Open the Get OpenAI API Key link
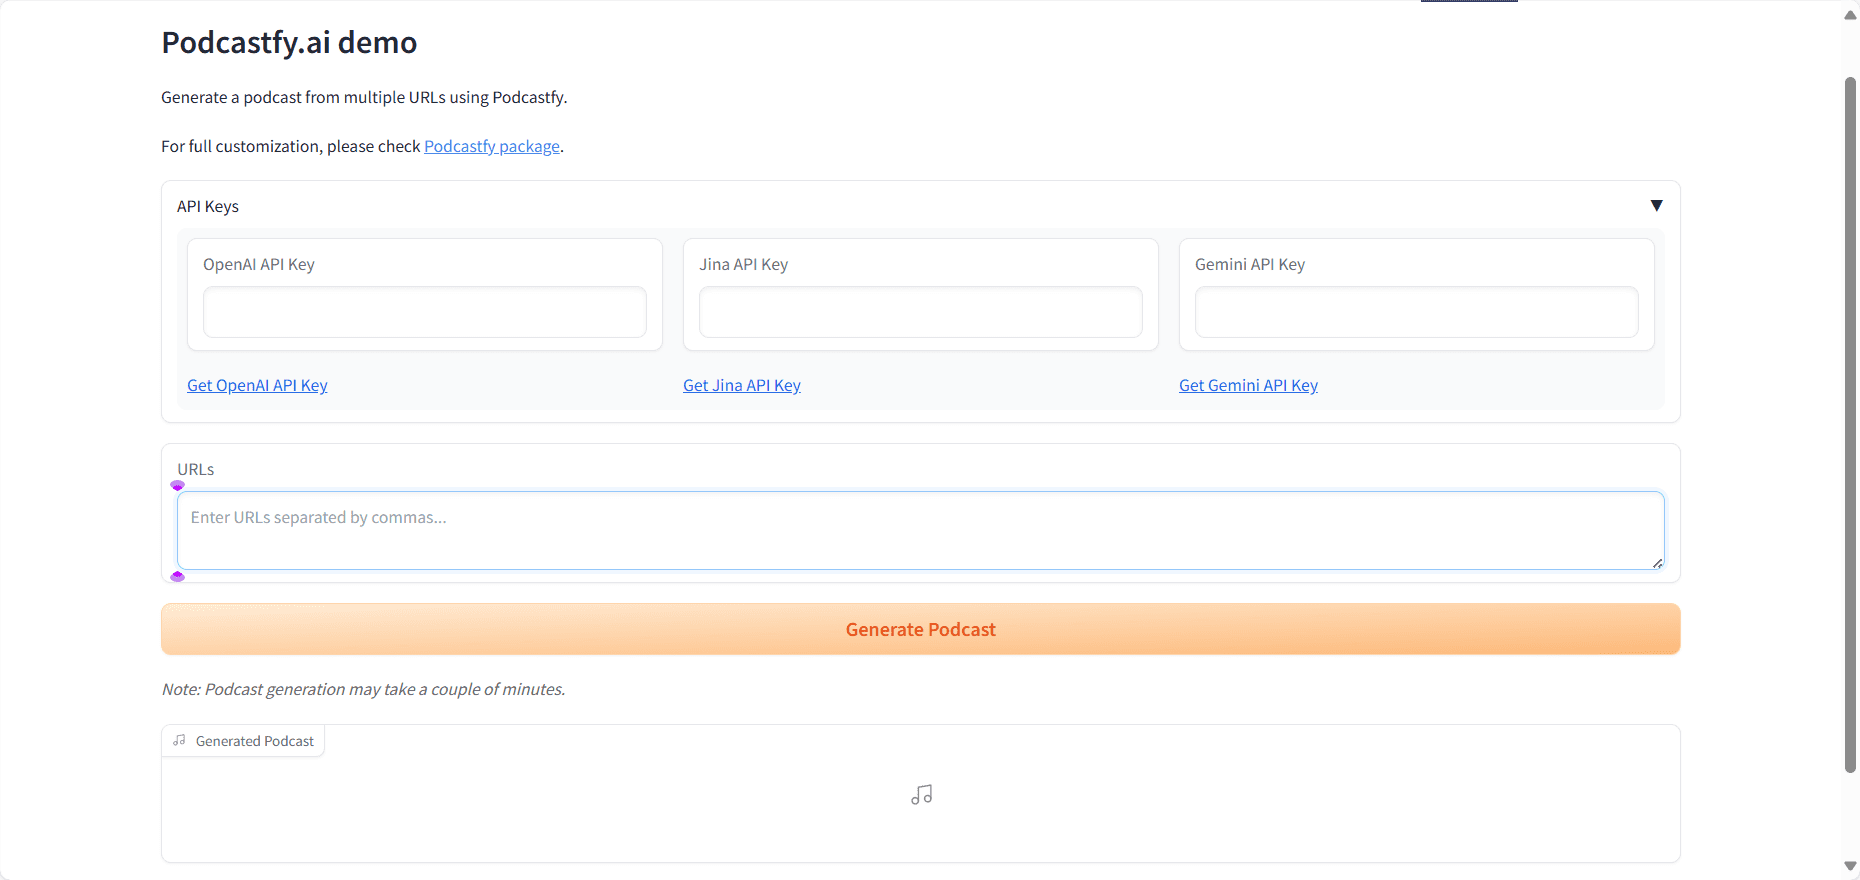Screen dimensions: 1860x880 [257, 385]
